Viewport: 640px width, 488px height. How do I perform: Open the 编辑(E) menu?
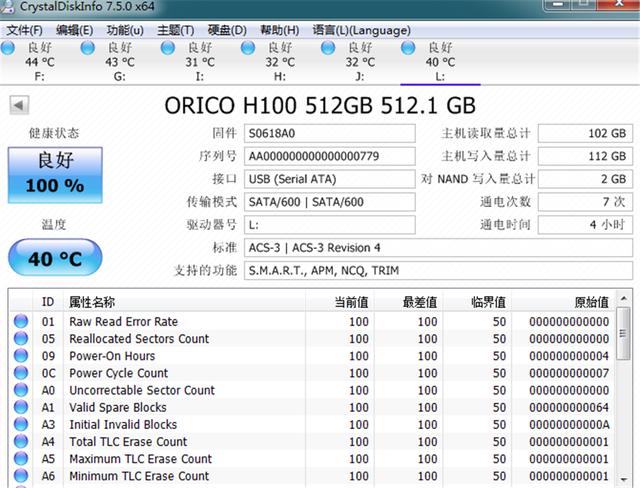(74, 30)
